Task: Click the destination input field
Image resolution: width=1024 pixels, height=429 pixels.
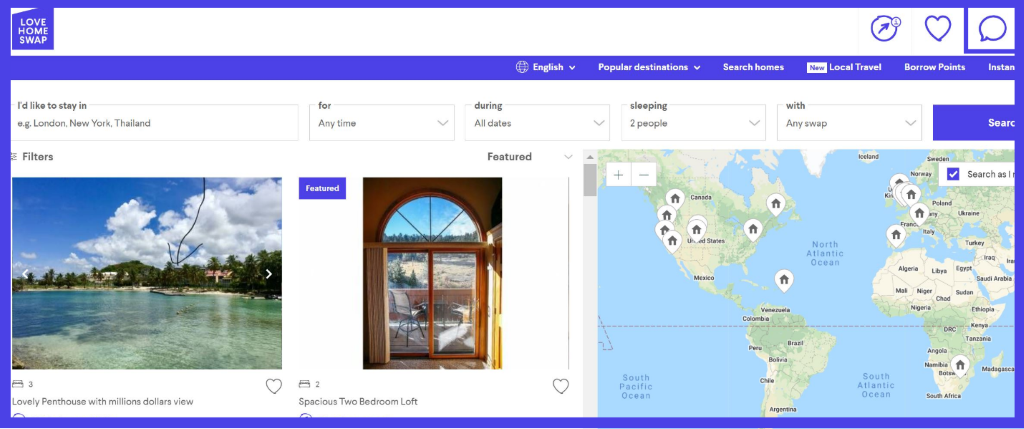Action: [155, 123]
